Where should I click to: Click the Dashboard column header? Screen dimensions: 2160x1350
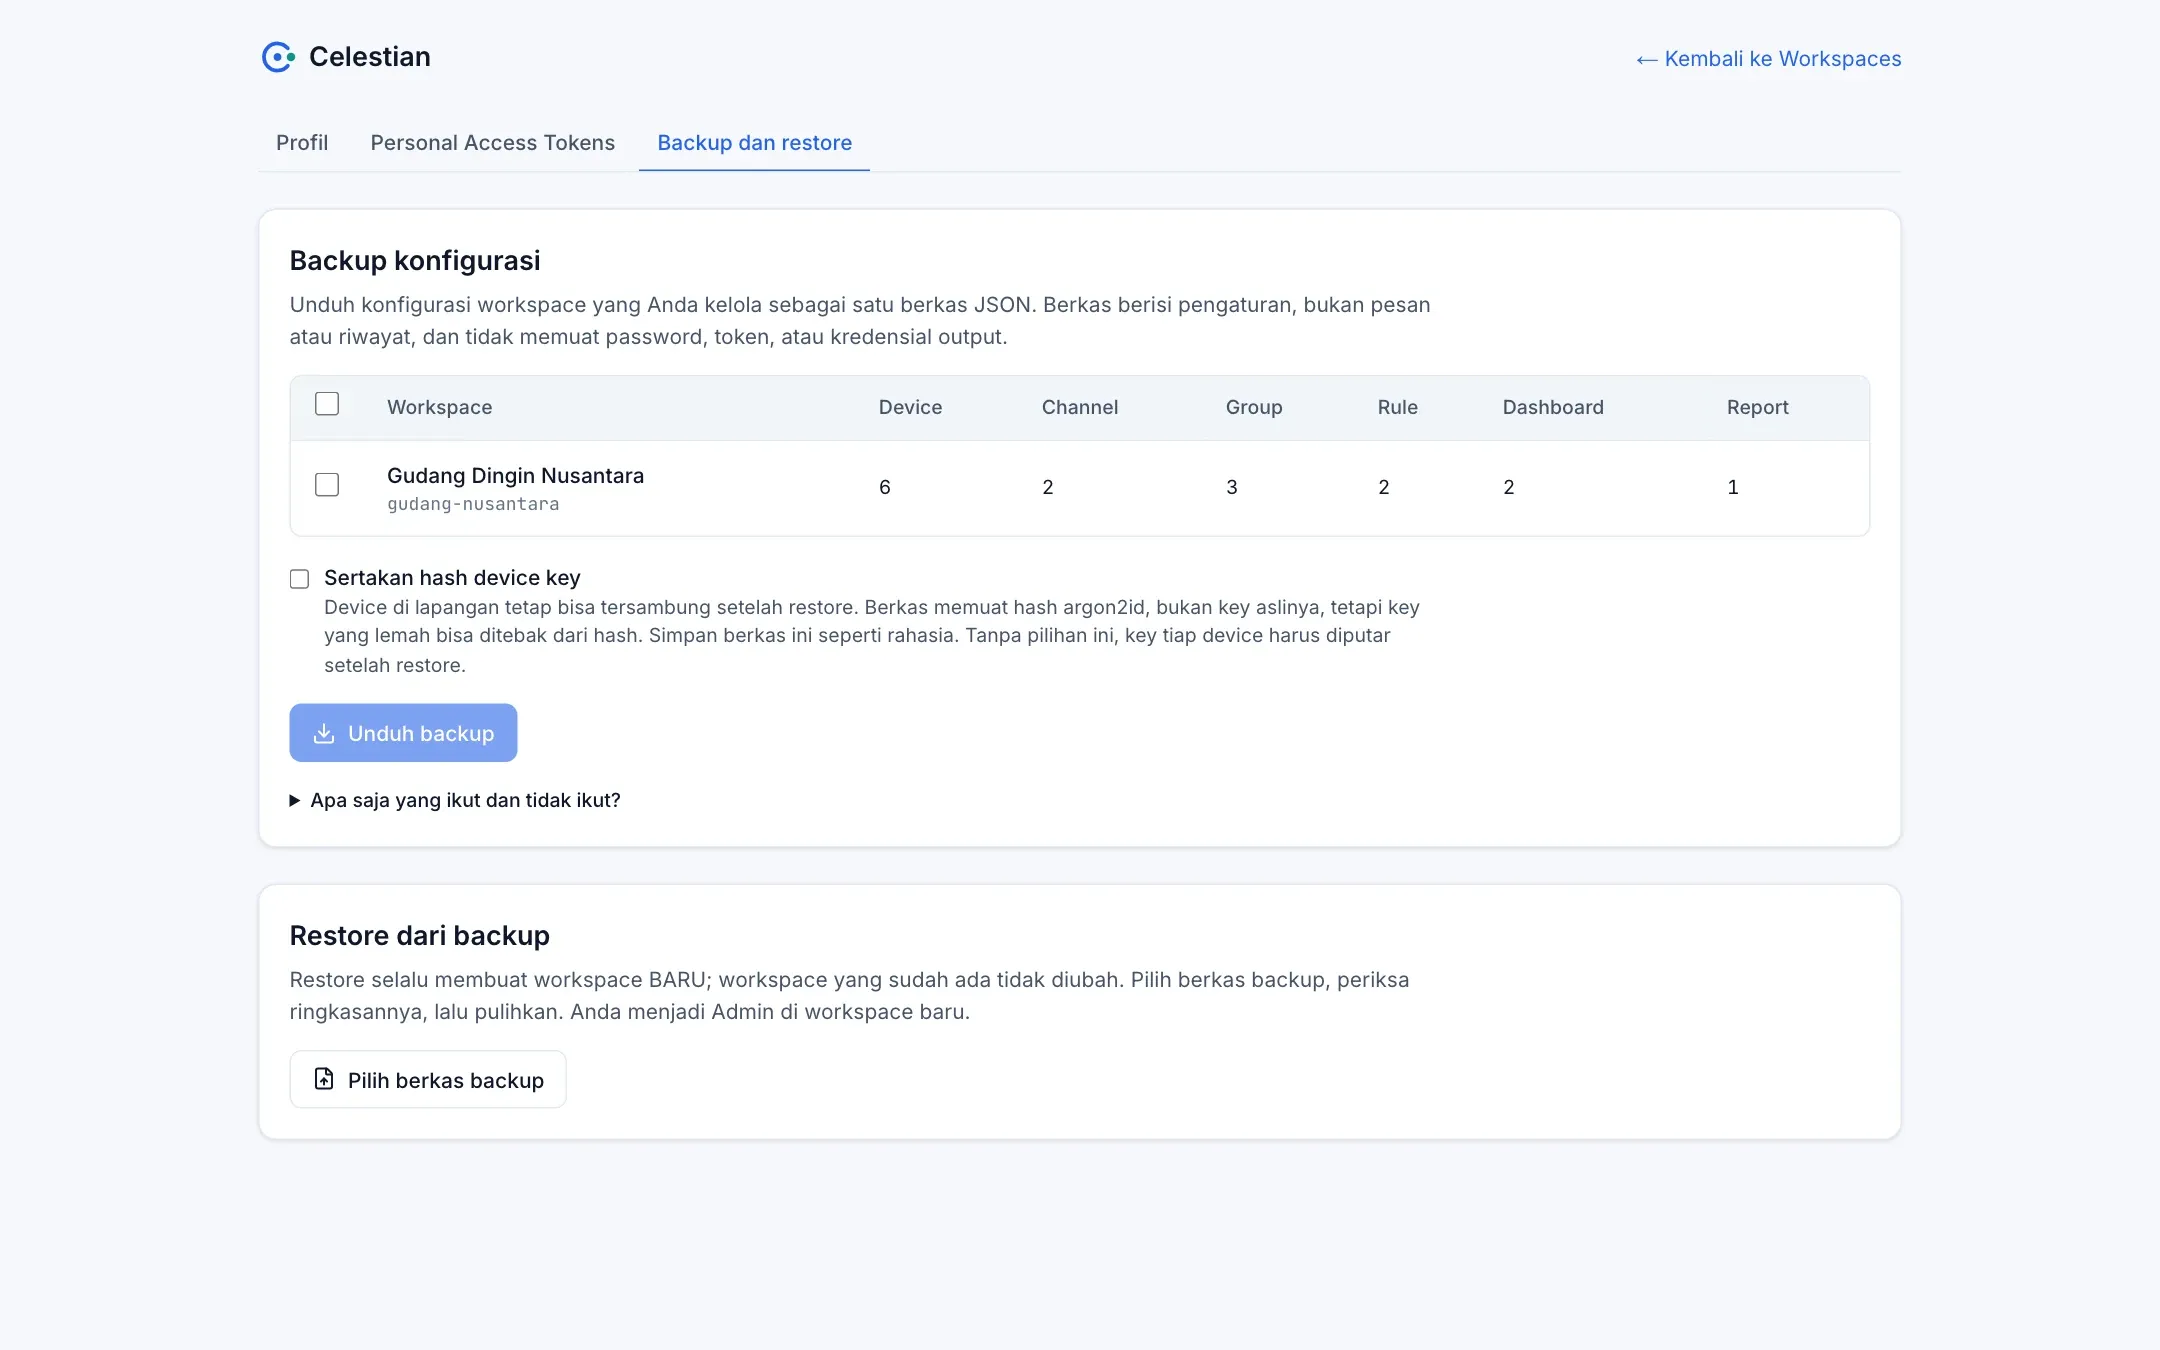click(x=1553, y=407)
